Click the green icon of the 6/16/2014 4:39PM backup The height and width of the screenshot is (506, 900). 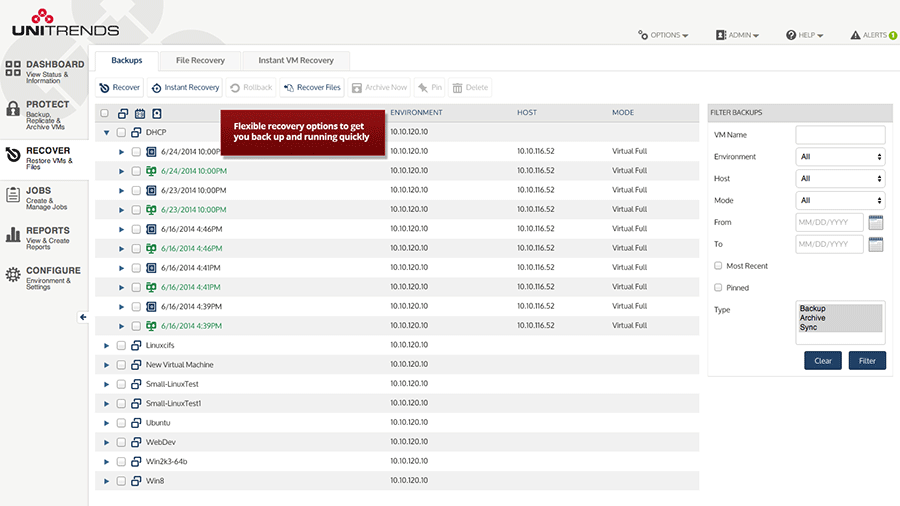151,326
